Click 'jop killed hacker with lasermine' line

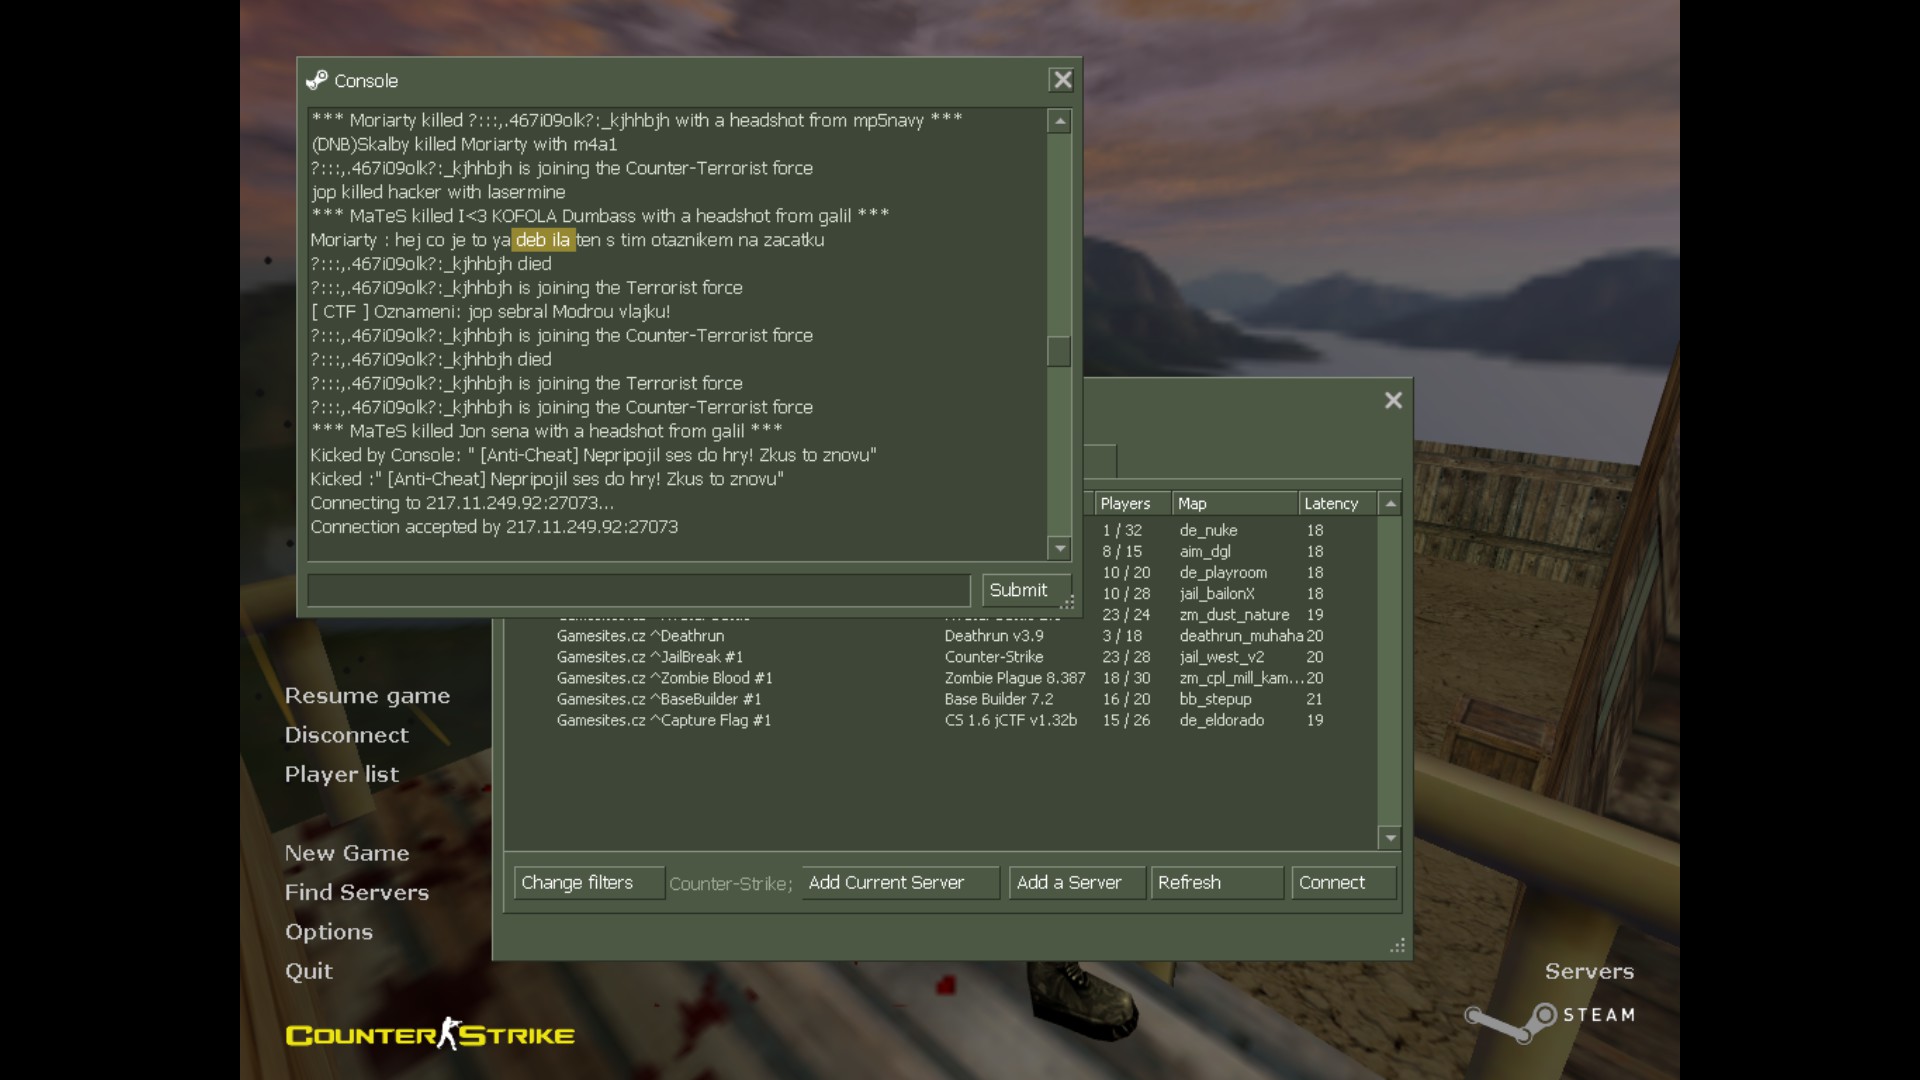(x=438, y=192)
